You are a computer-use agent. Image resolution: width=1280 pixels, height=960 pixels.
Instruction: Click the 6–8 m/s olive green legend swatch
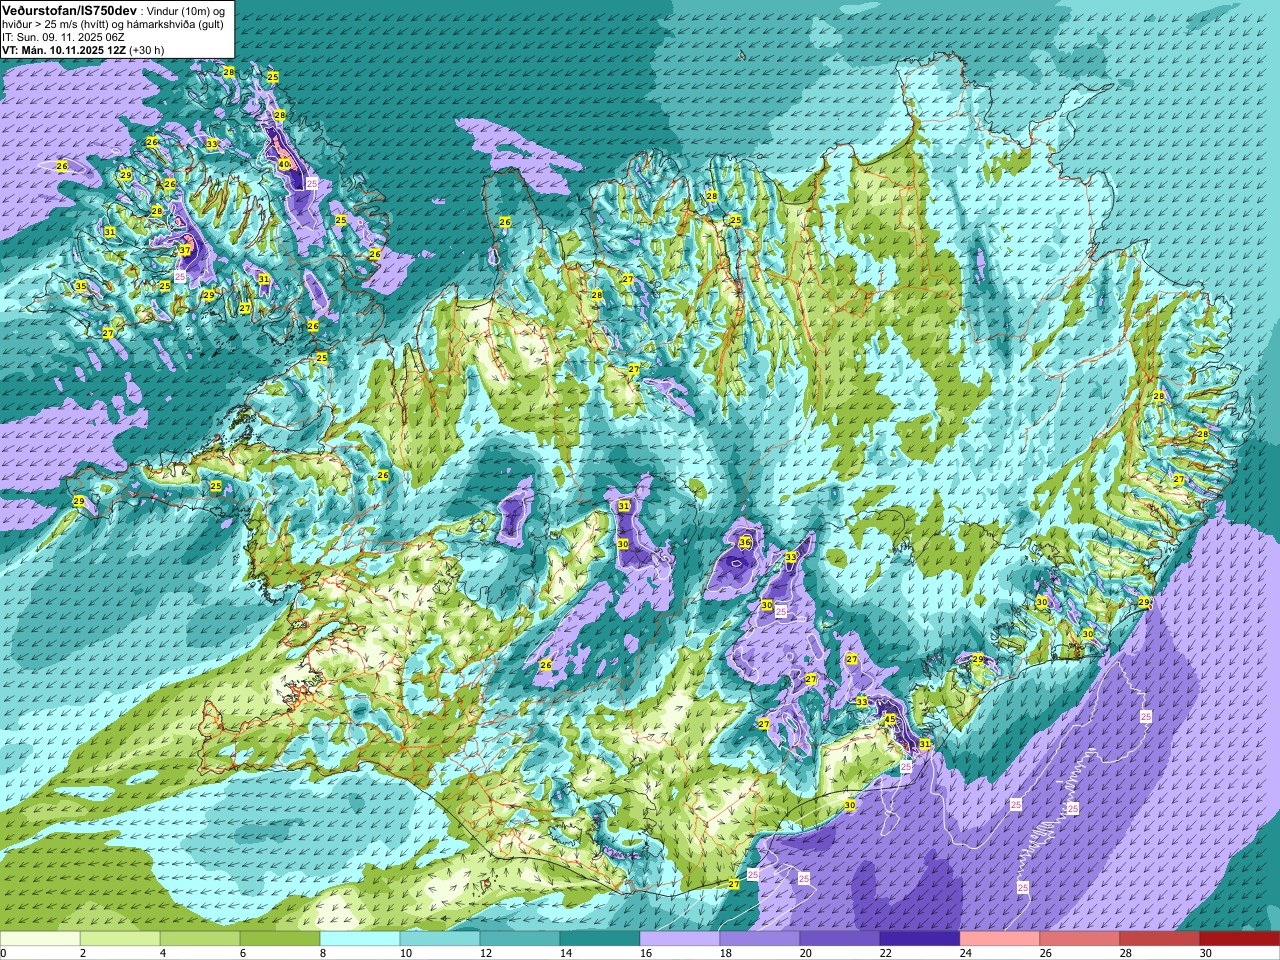(x=280, y=939)
